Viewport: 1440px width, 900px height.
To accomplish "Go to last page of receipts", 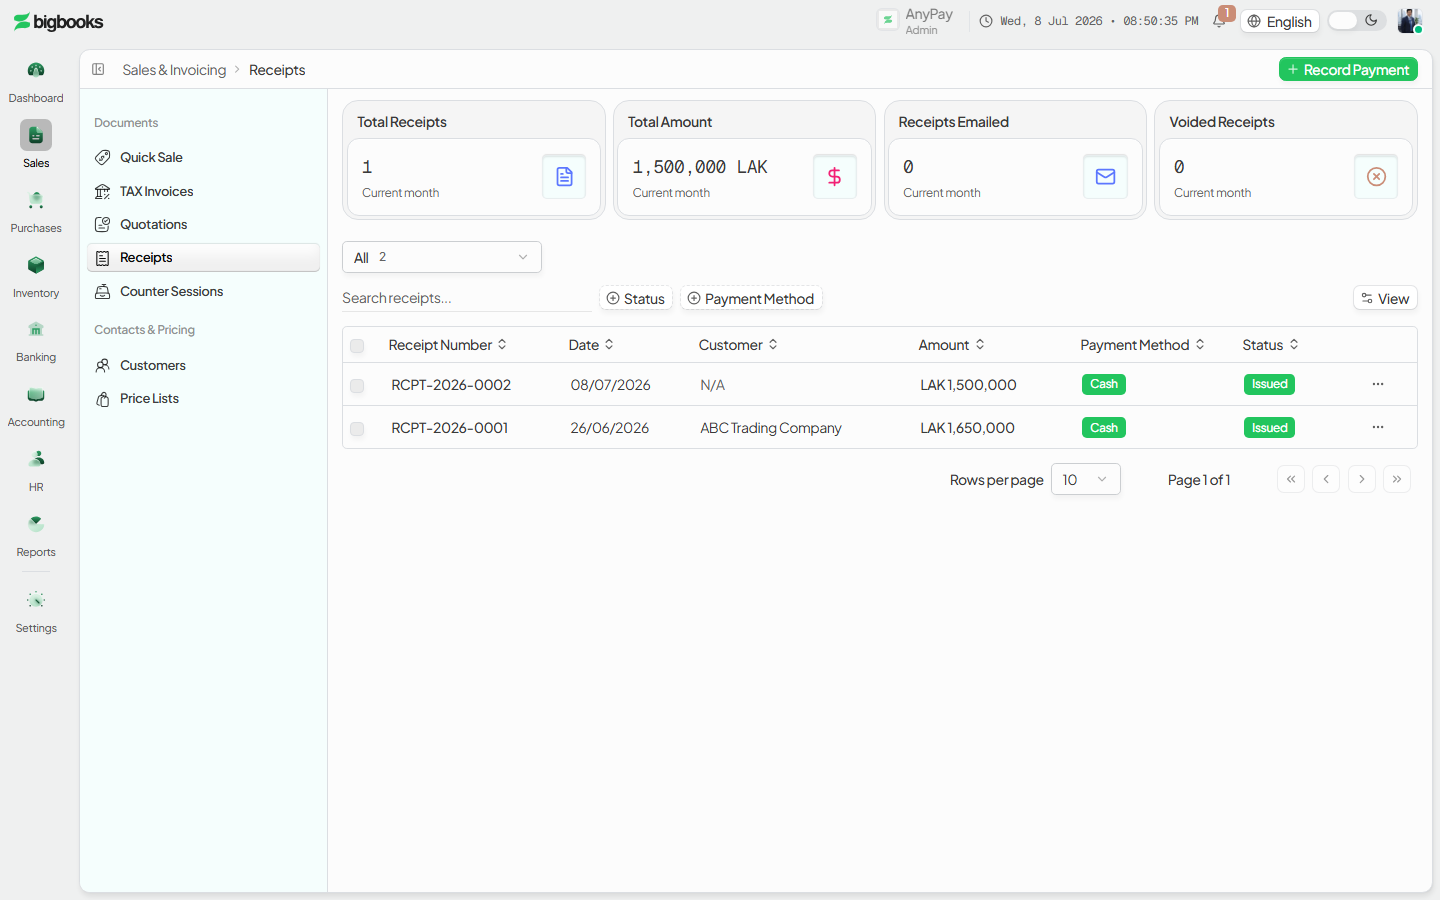I will tap(1397, 479).
